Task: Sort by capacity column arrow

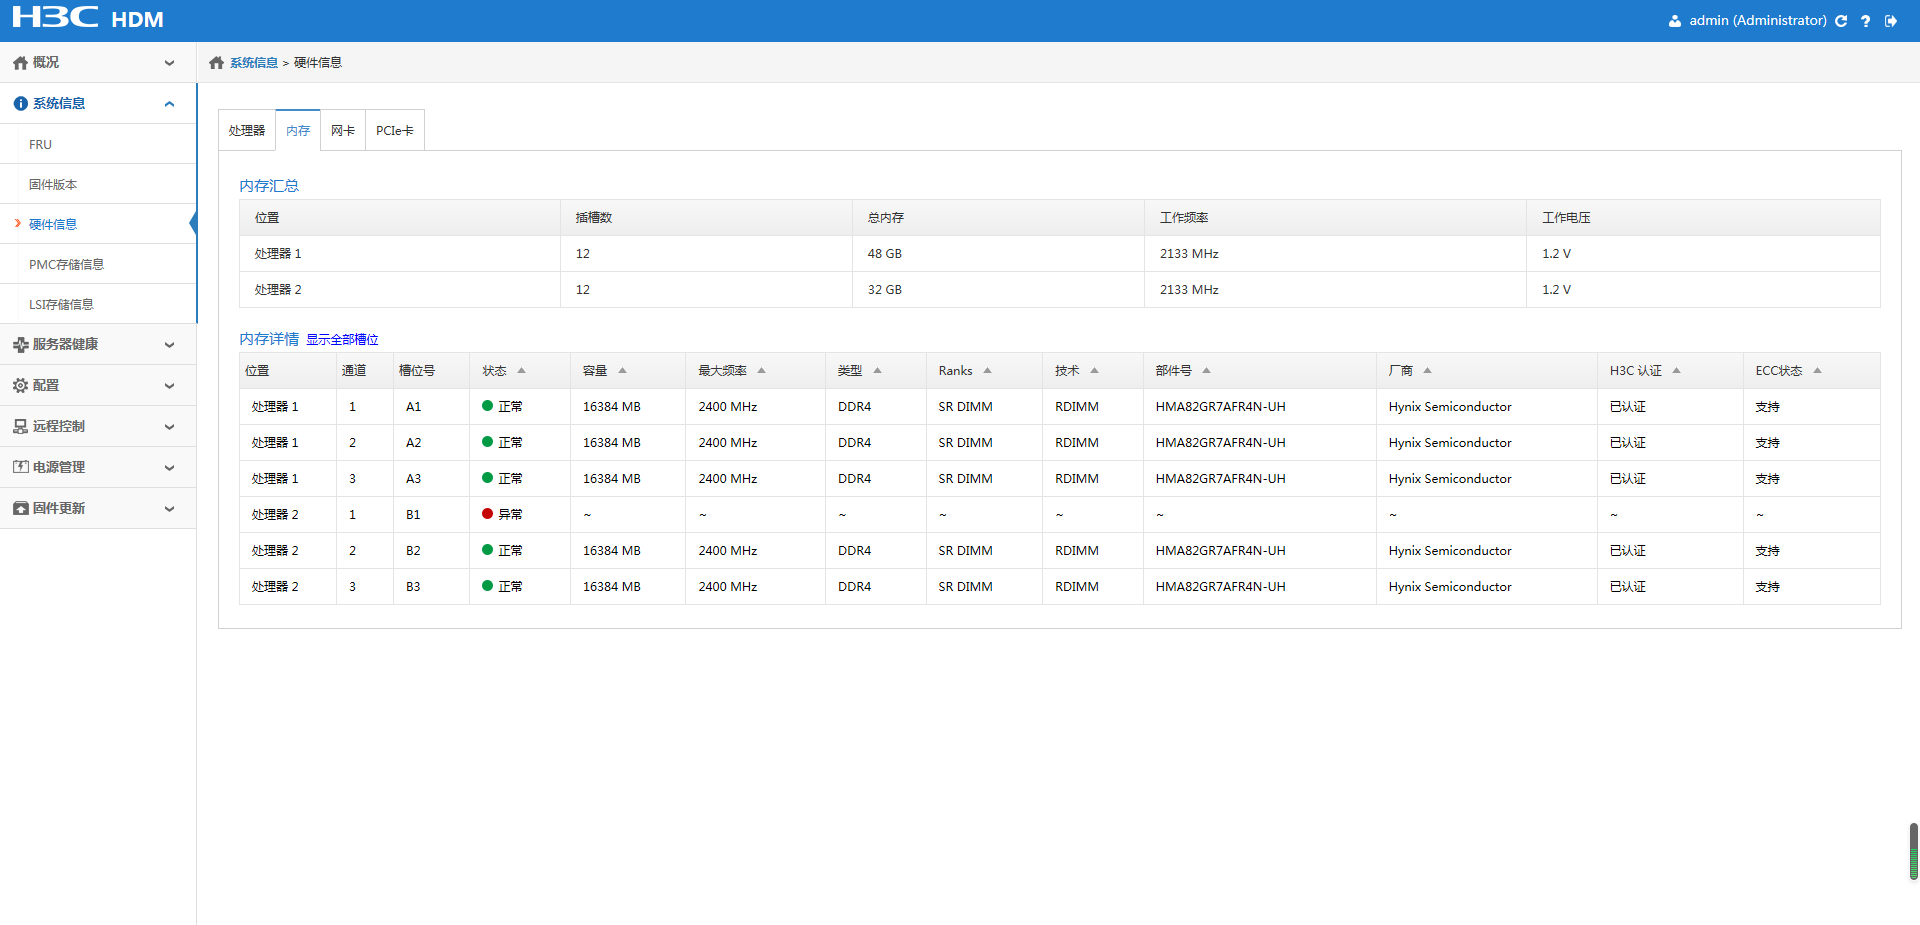Action: coord(622,371)
